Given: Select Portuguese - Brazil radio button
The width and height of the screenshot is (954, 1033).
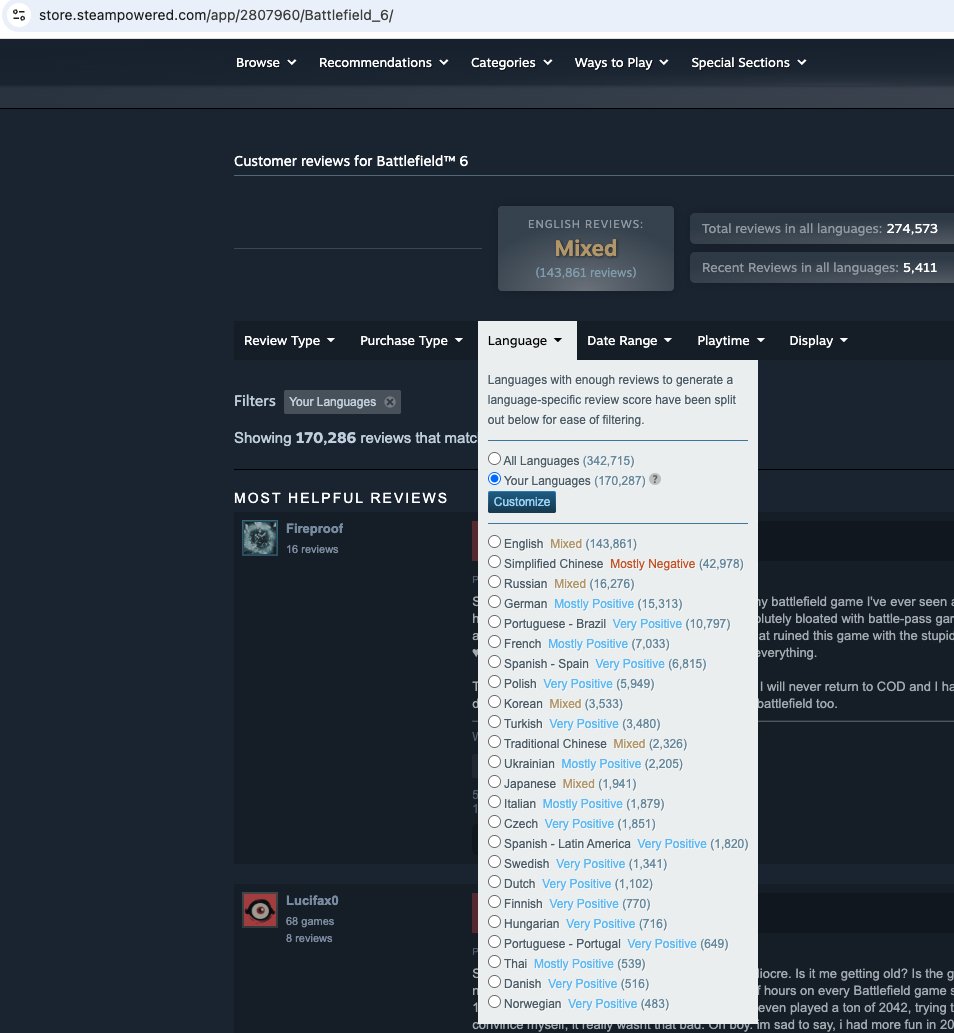Looking at the screenshot, I should click(x=494, y=622).
